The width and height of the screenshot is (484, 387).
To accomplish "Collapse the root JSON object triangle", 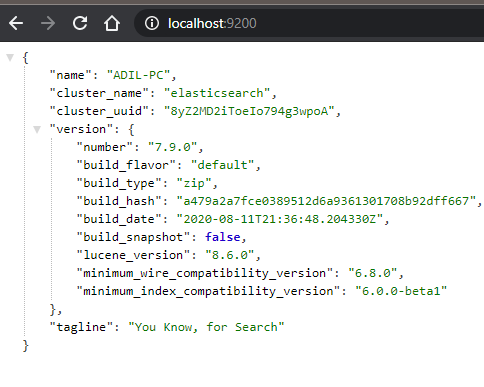I will (x=10, y=58).
